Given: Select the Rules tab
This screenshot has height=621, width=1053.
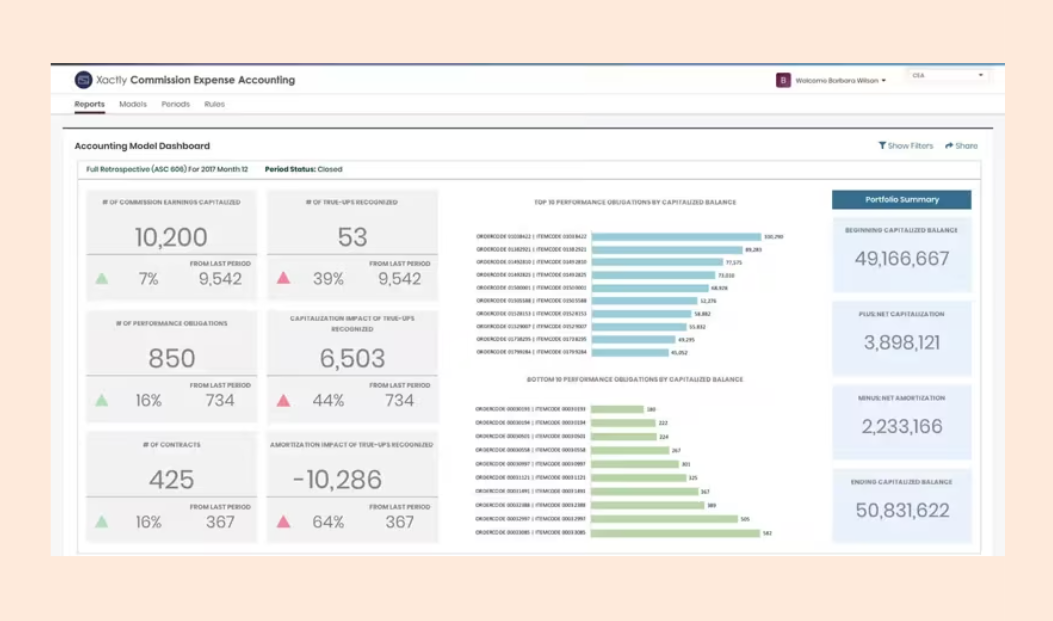Looking at the screenshot, I should point(214,104).
